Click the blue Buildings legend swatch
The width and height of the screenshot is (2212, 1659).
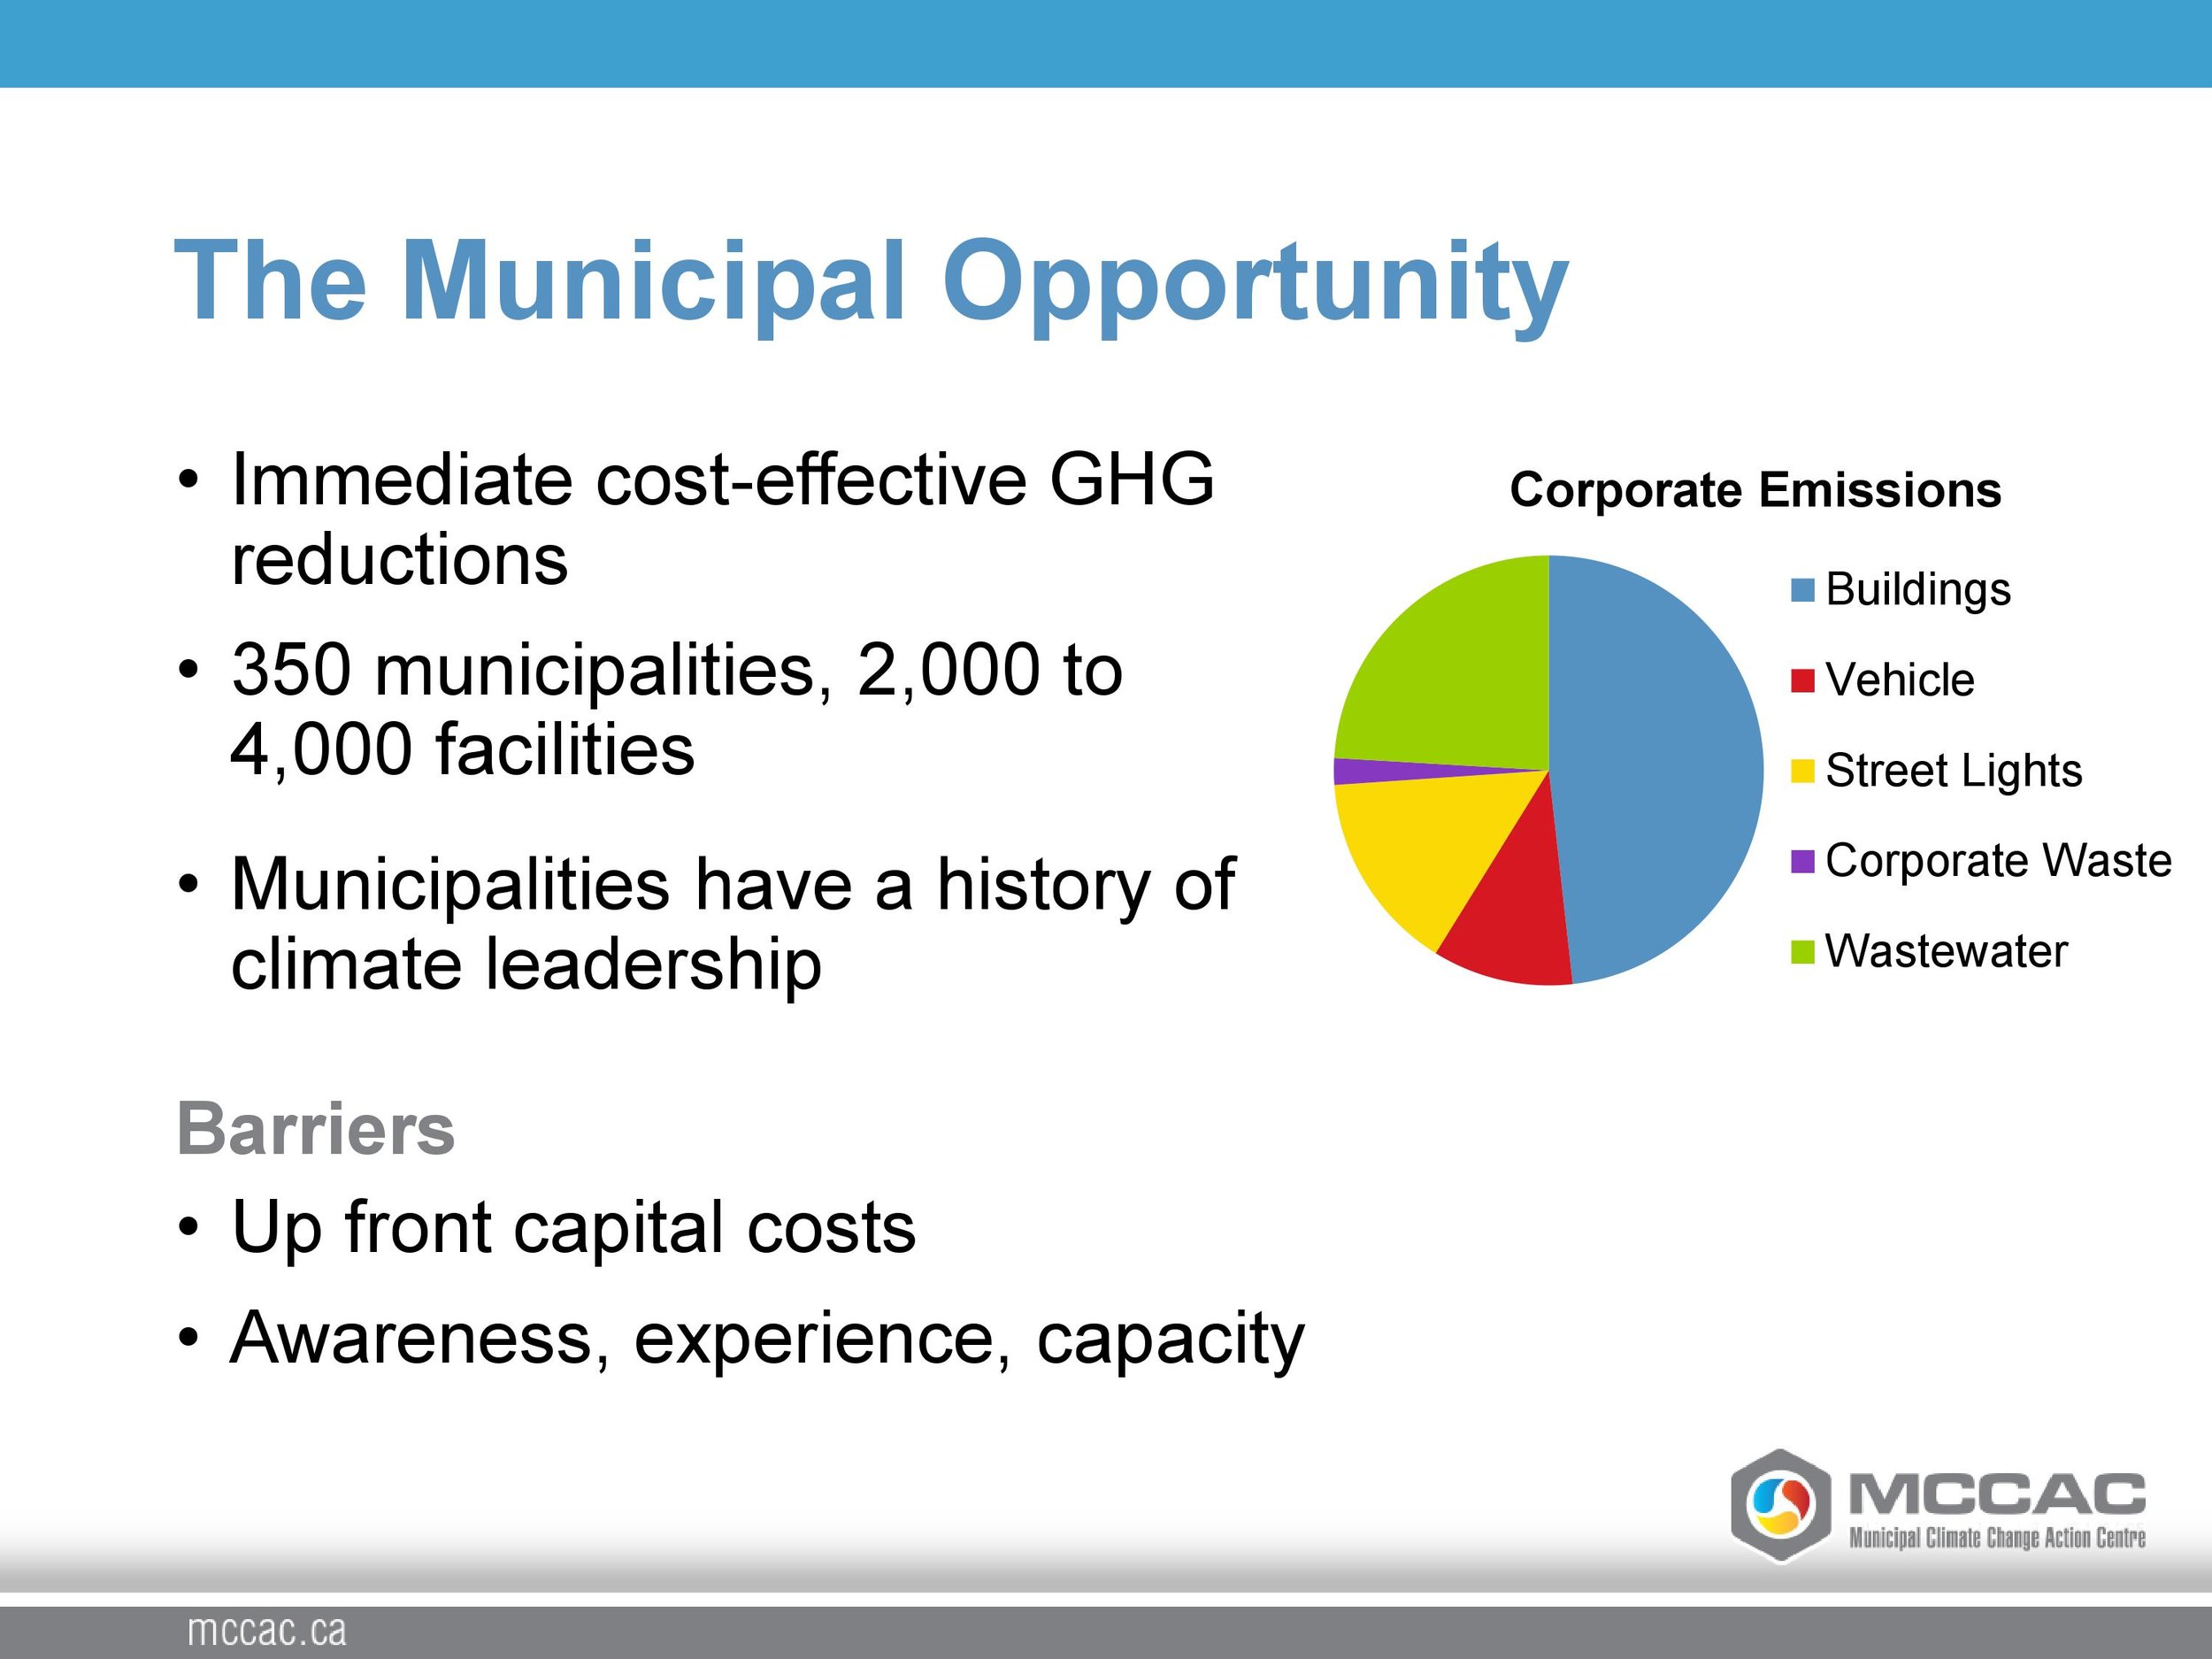1802,591
